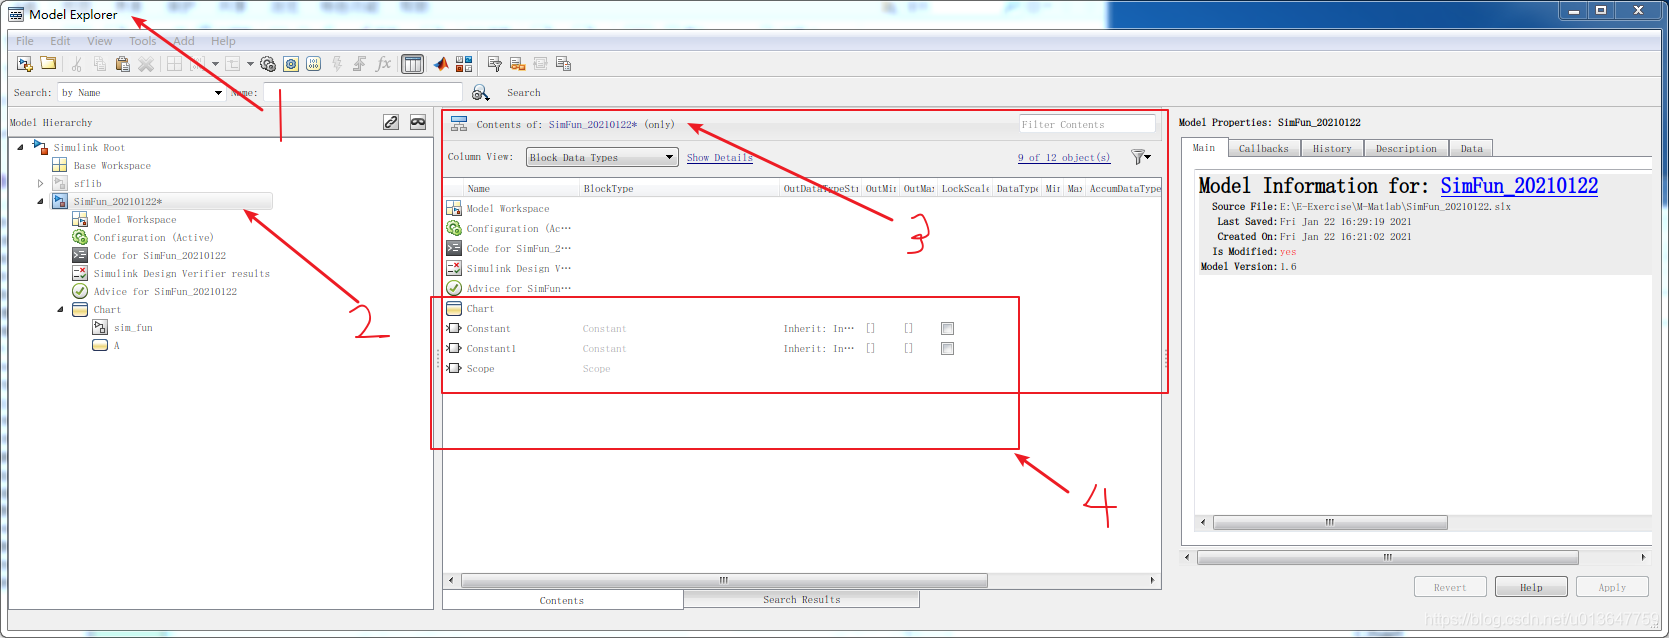Click the hierarchy icon beside Contents of
Image resolution: width=1669 pixels, height=638 pixels.
pyautogui.click(x=459, y=124)
